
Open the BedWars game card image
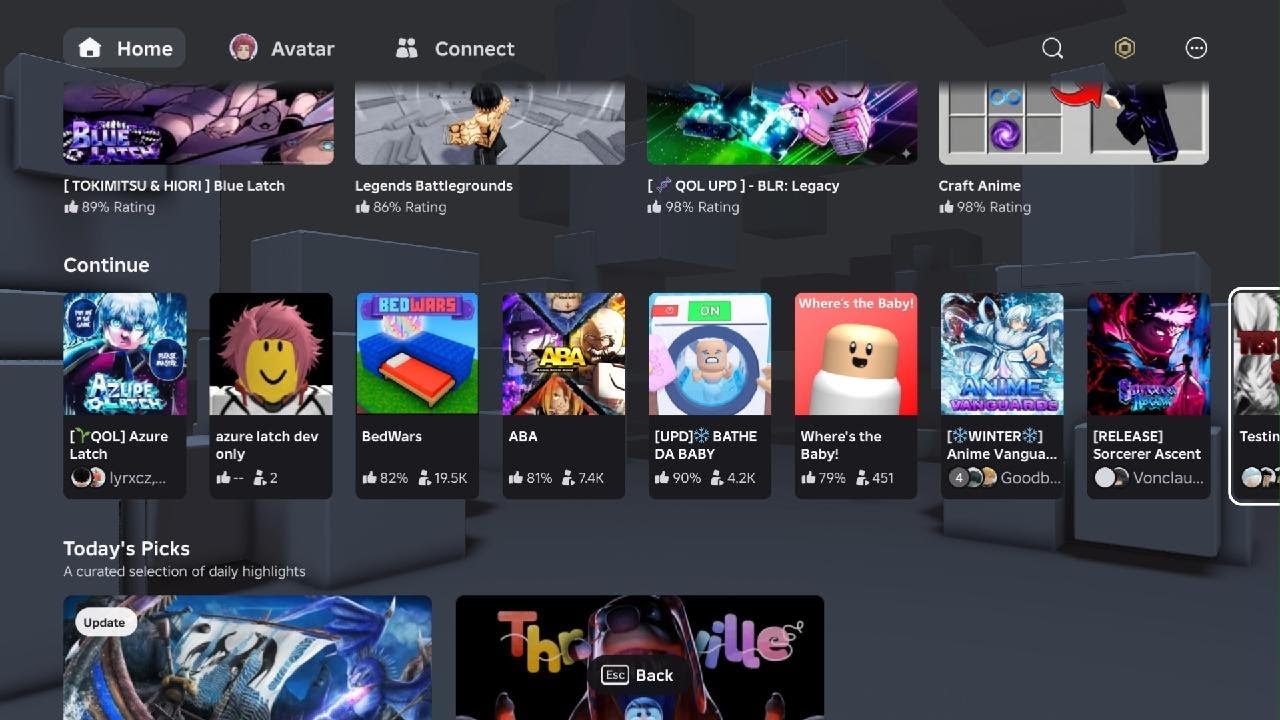(417, 354)
